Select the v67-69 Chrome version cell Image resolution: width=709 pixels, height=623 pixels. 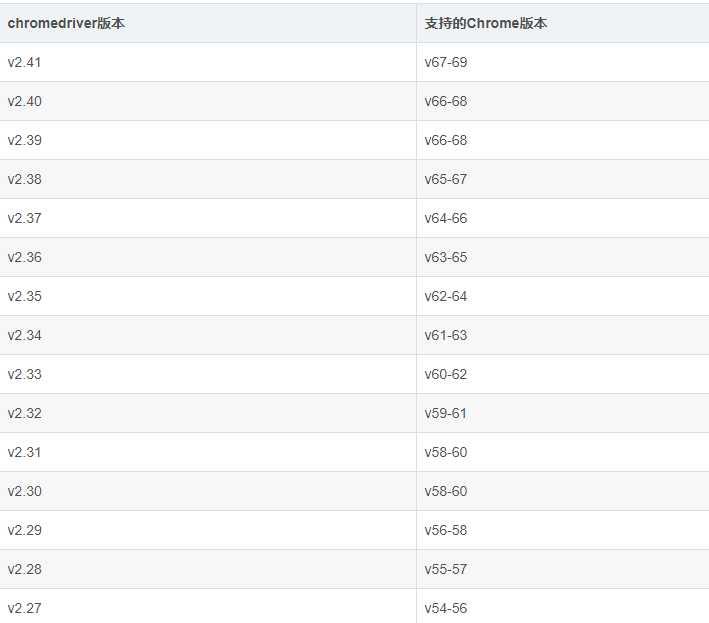(563, 62)
